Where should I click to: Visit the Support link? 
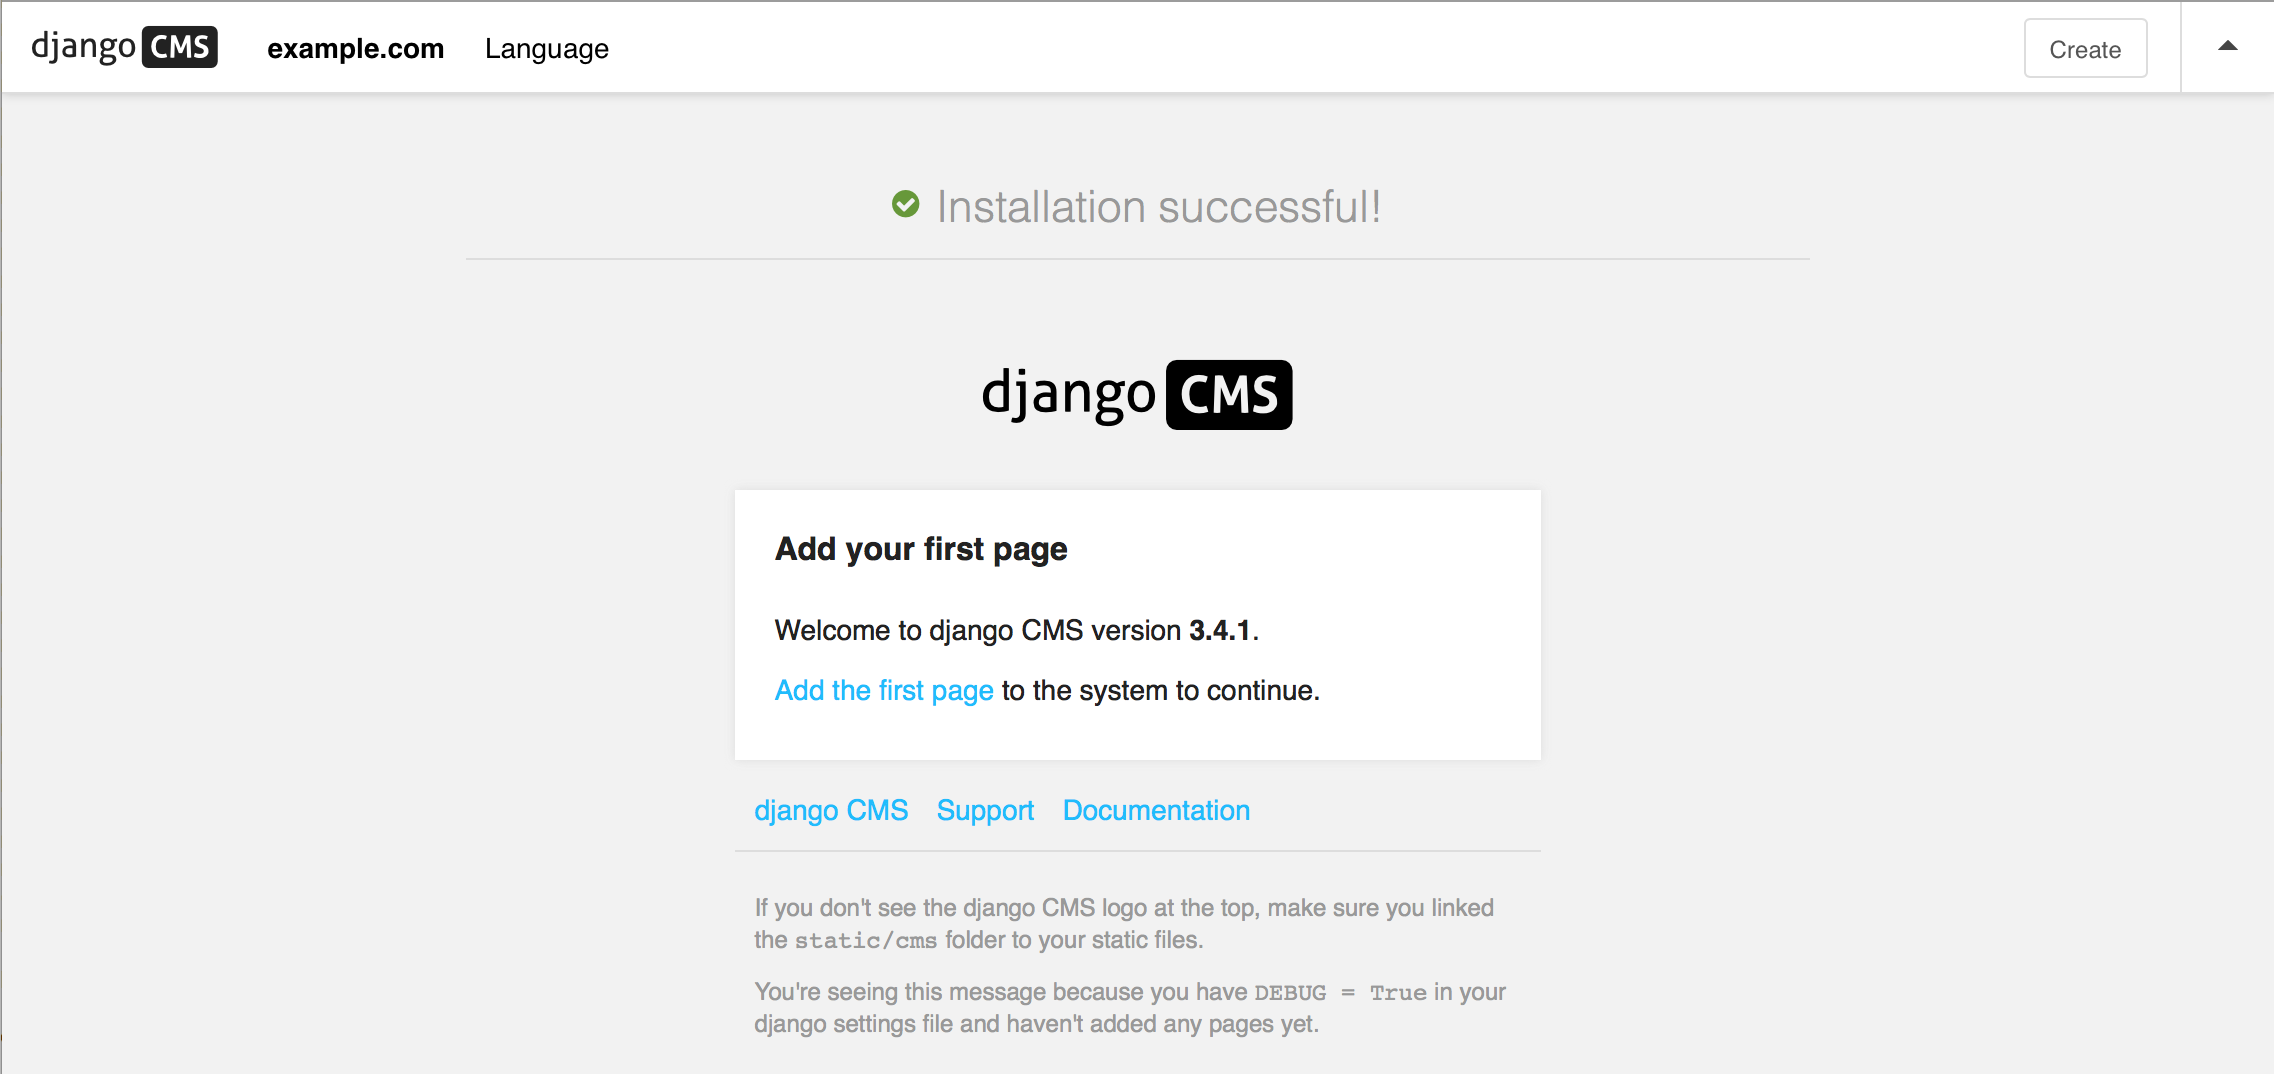coord(985,810)
